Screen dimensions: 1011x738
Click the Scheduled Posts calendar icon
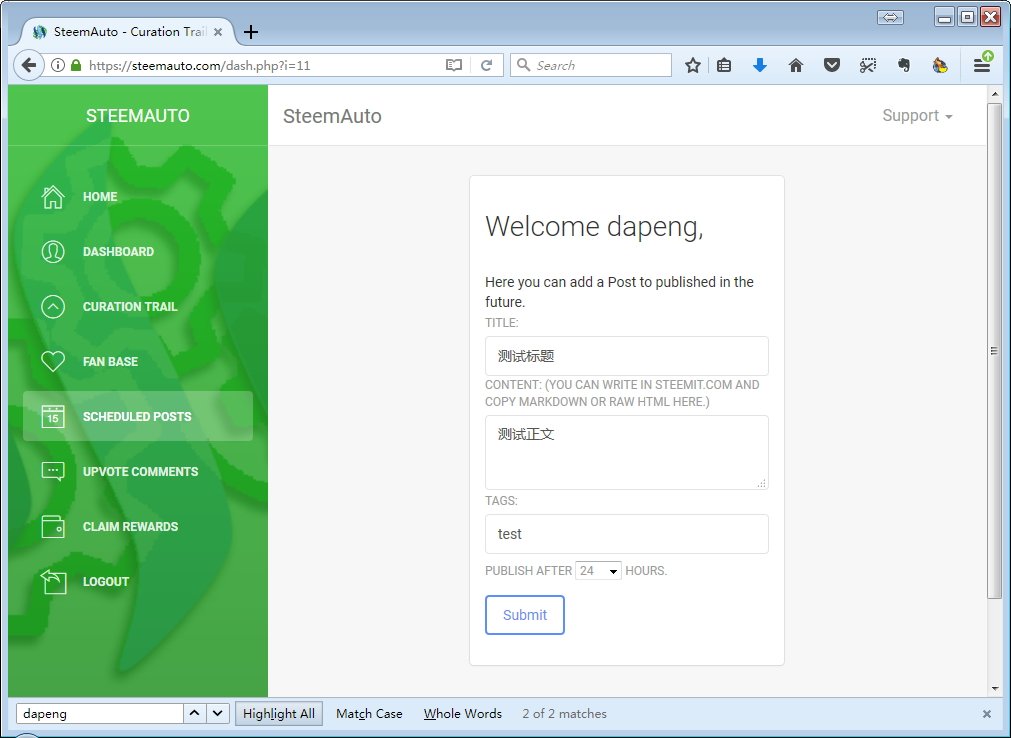pos(53,416)
